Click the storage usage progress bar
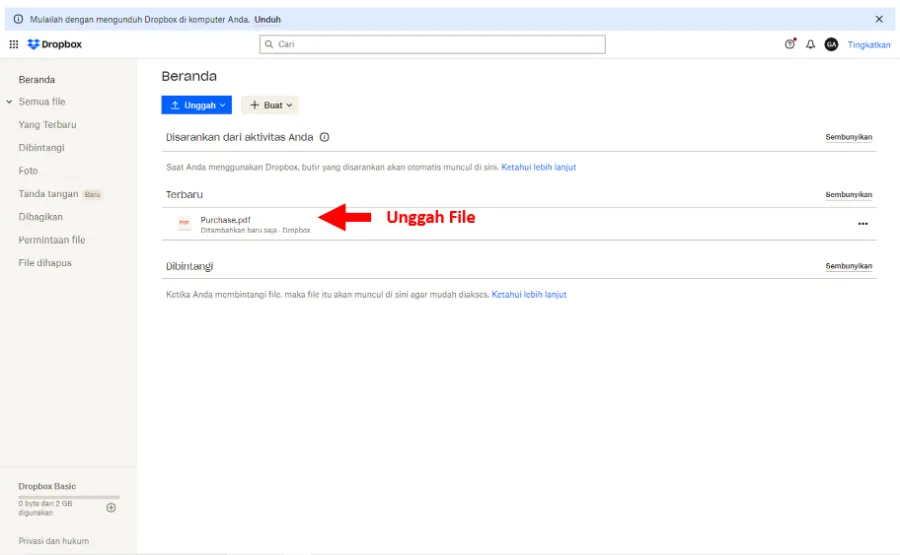The image size is (900, 555). click(68, 496)
